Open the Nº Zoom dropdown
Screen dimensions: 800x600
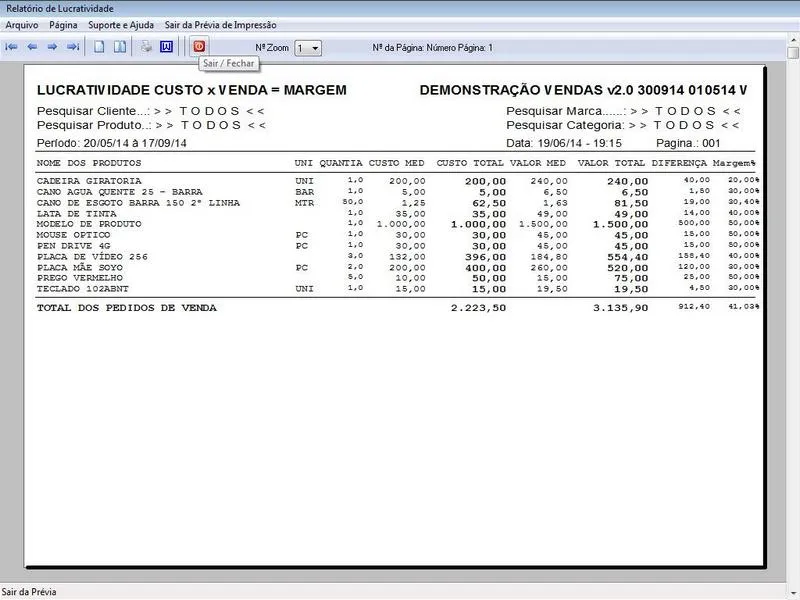[x=315, y=48]
